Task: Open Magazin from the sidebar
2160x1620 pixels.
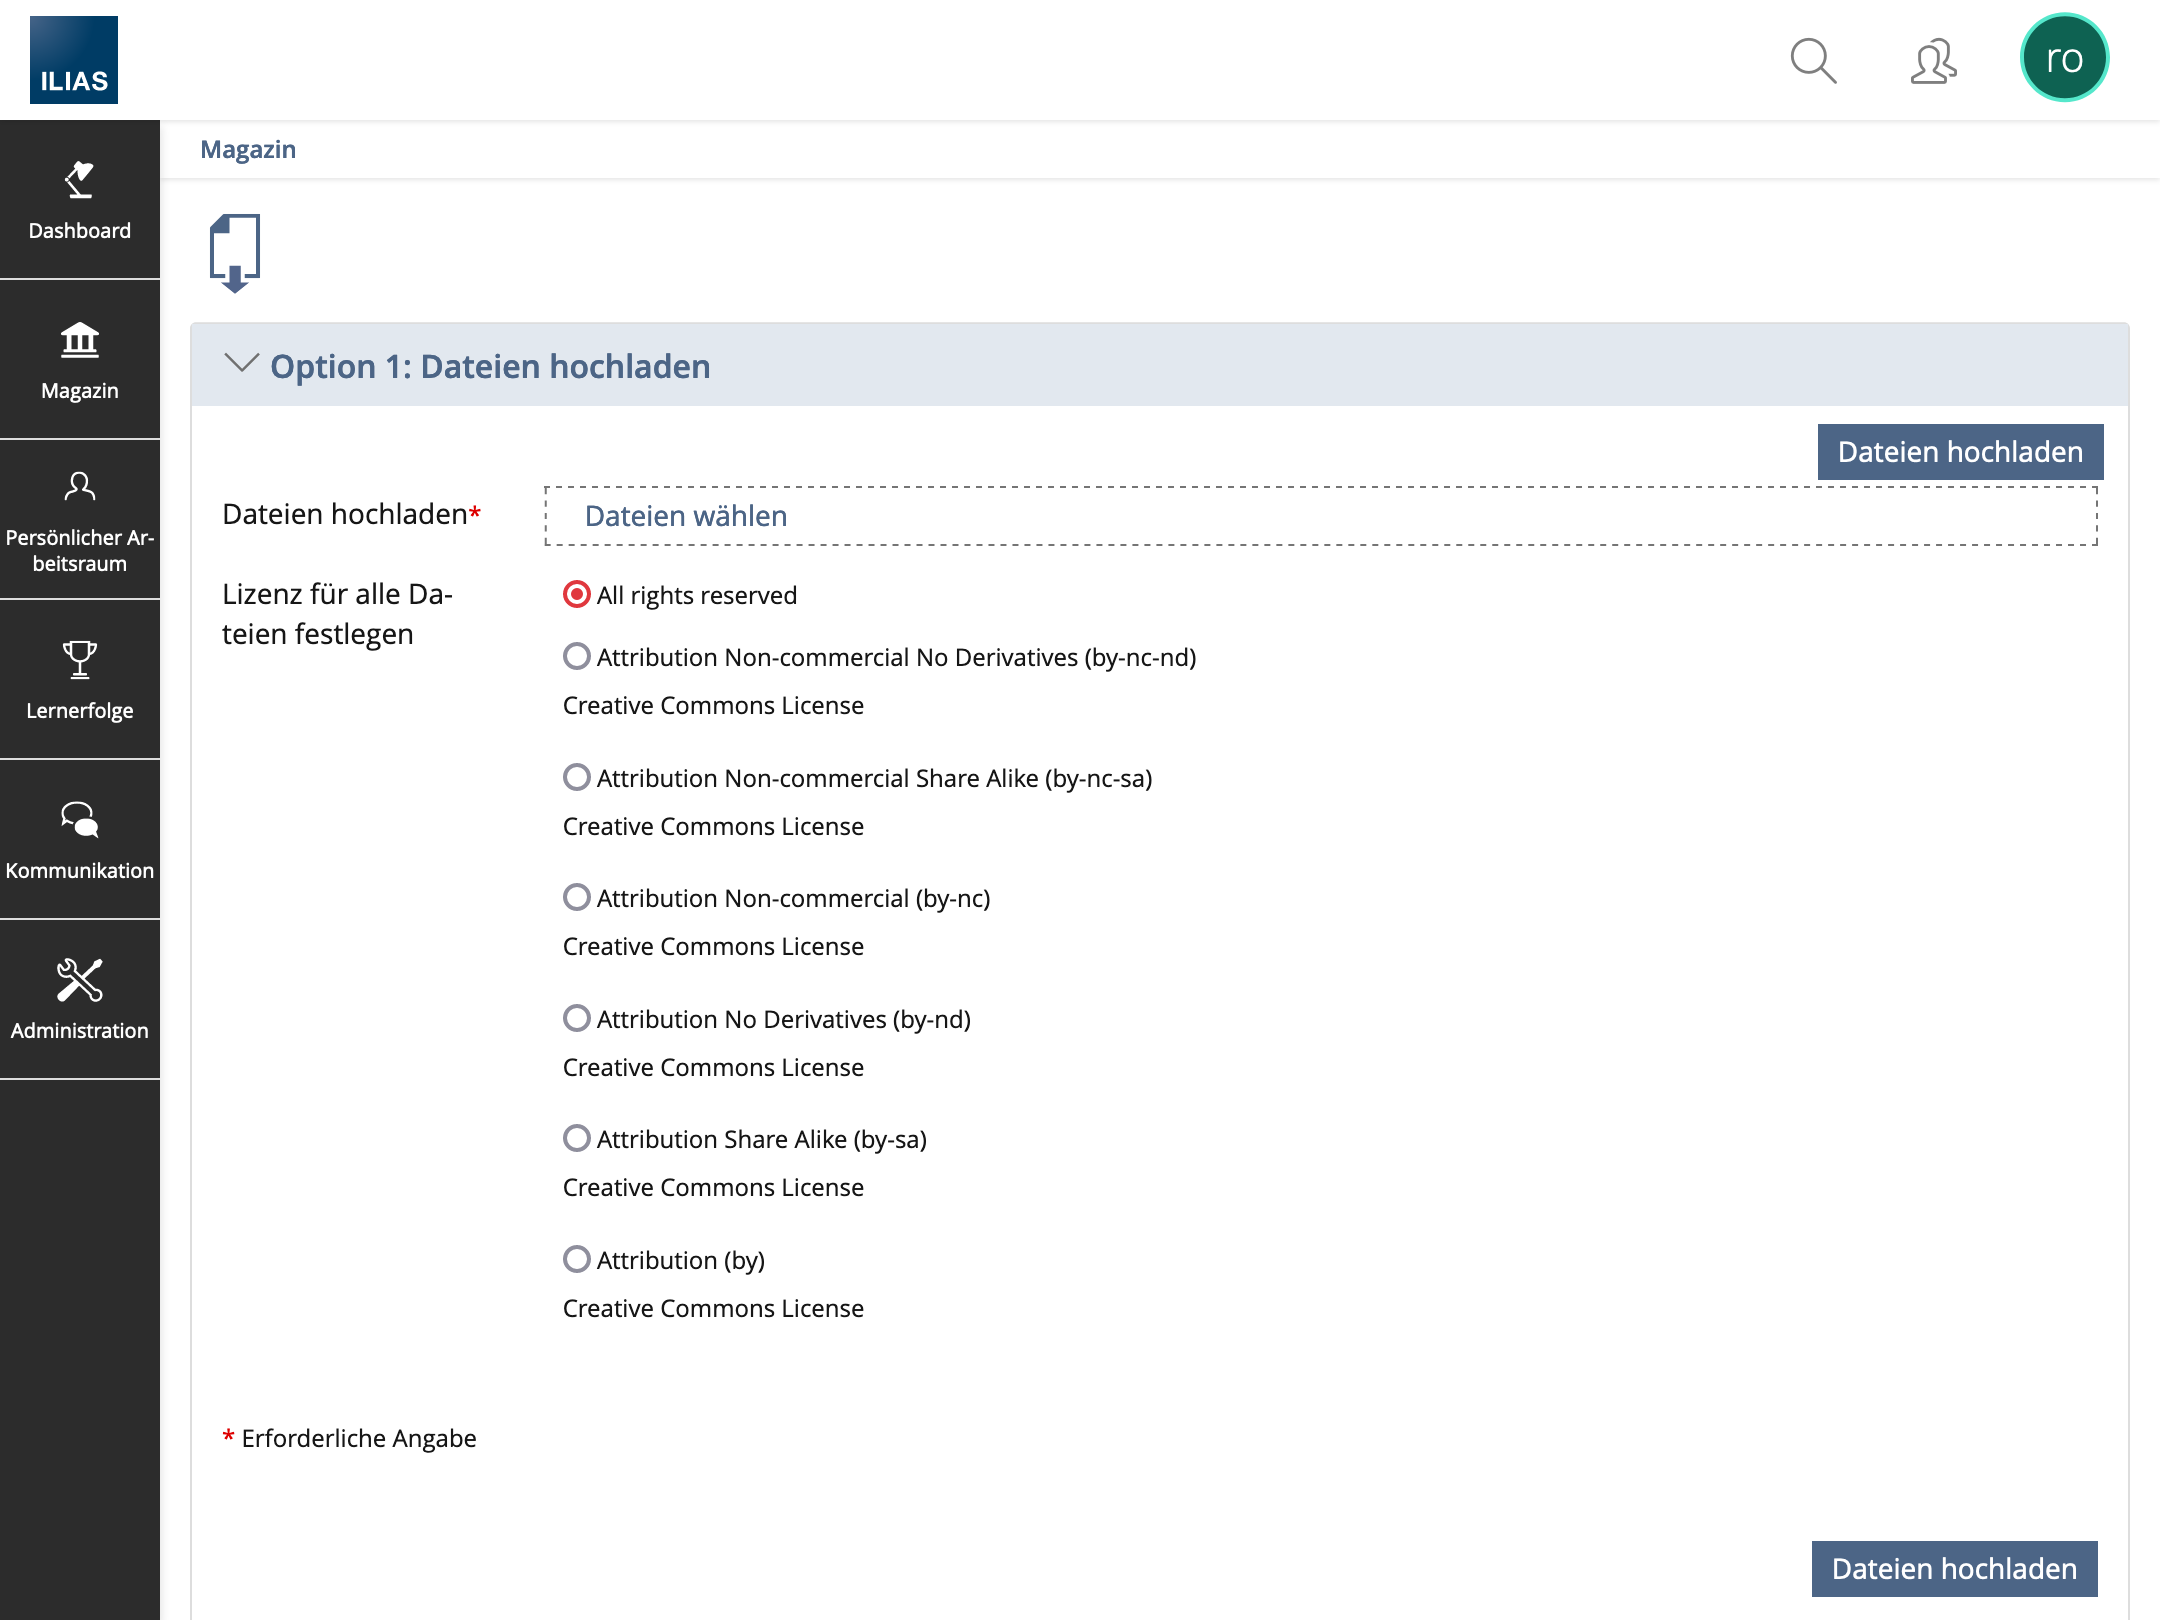Action: [x=80, y=360]
